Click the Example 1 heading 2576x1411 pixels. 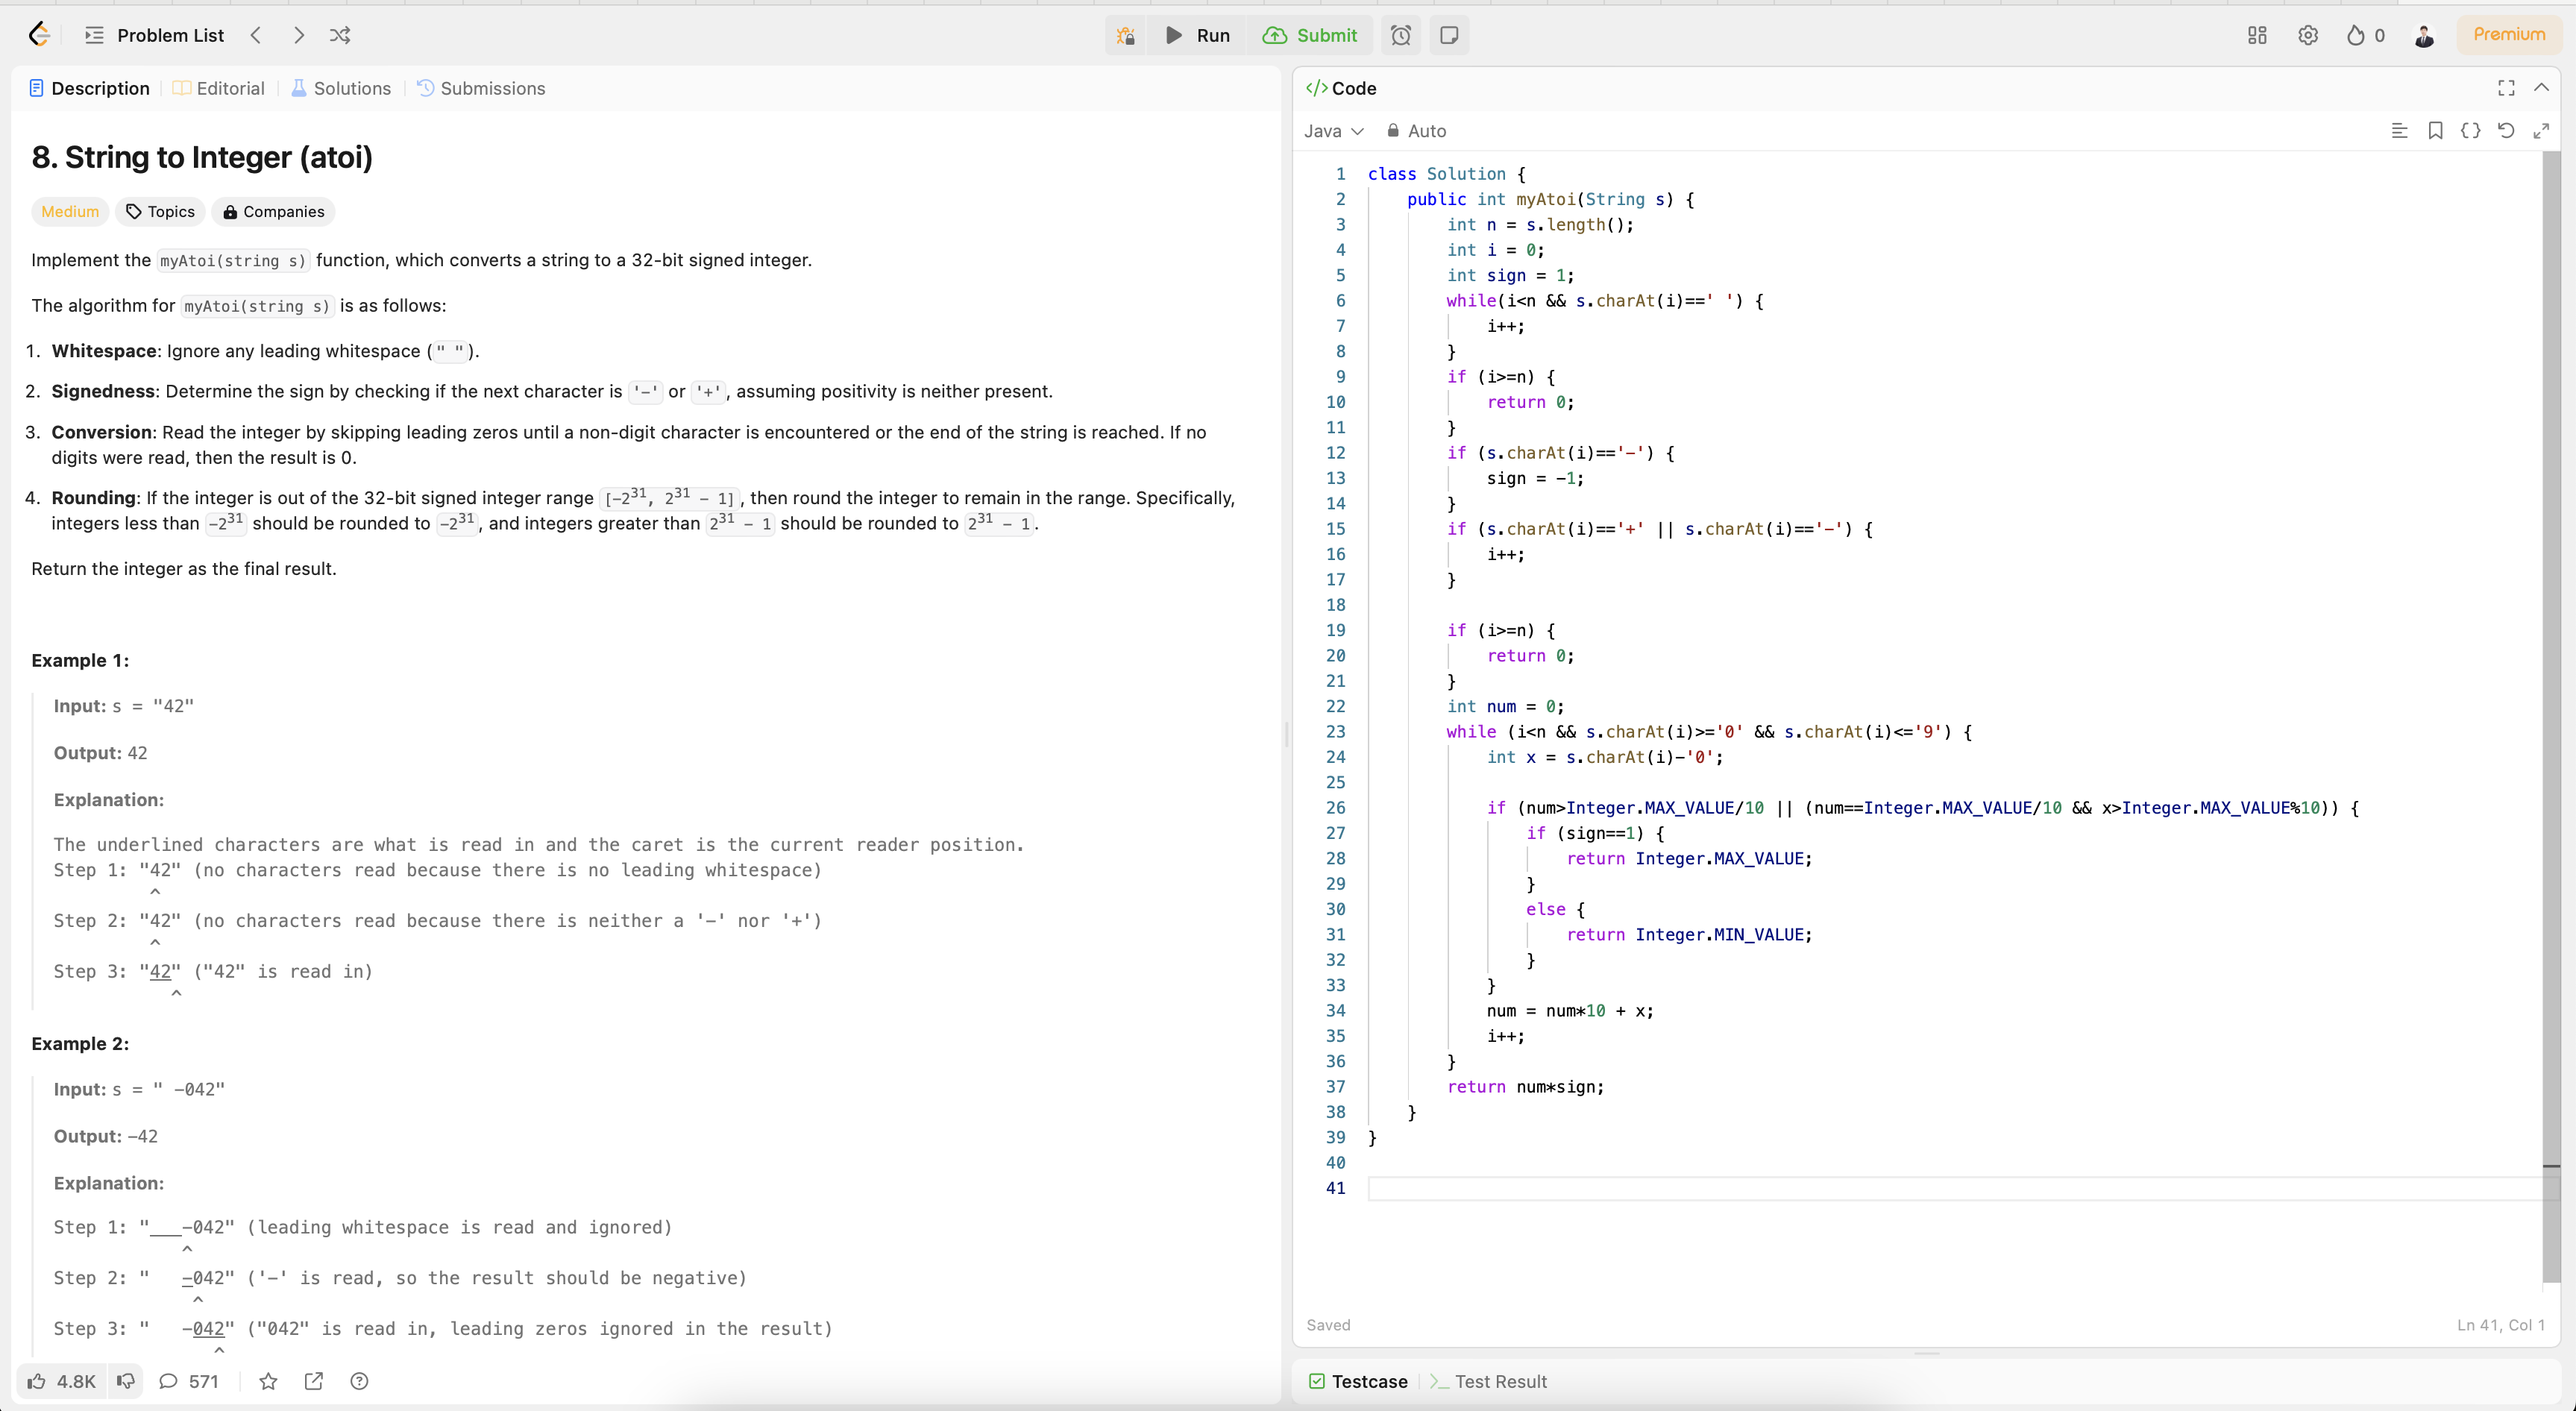point(80,660)
